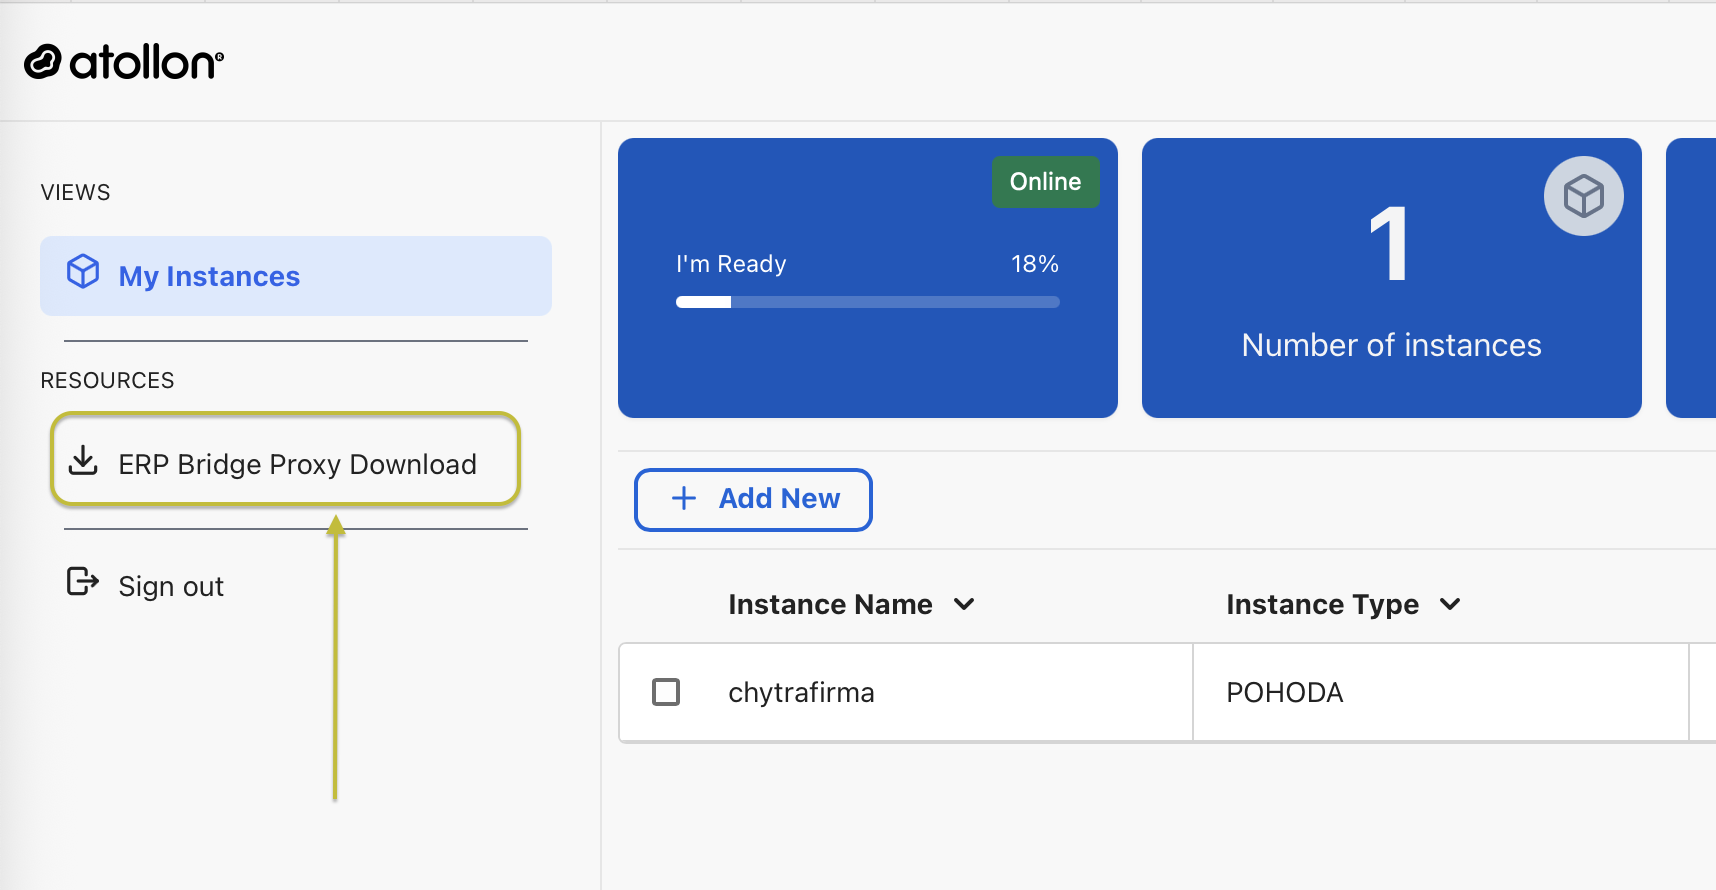Click the I'm Ready progress bar
Screen dimensions: 1716x890
coord(868,302)
